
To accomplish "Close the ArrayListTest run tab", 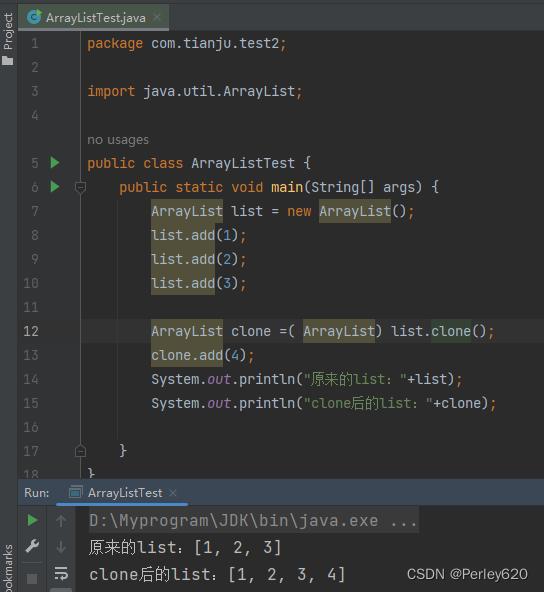I will point(173,493).
